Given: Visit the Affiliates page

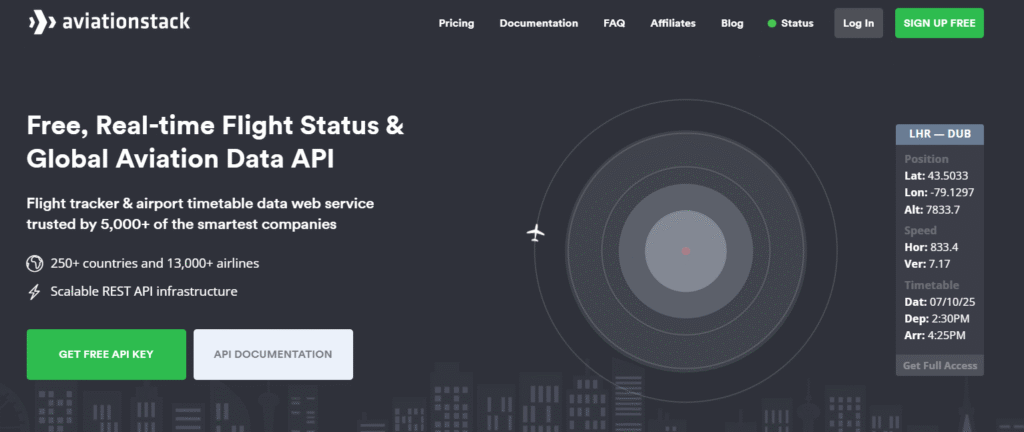Looking at the screenshot, I should pyautogui.click(x=672, y=23).
